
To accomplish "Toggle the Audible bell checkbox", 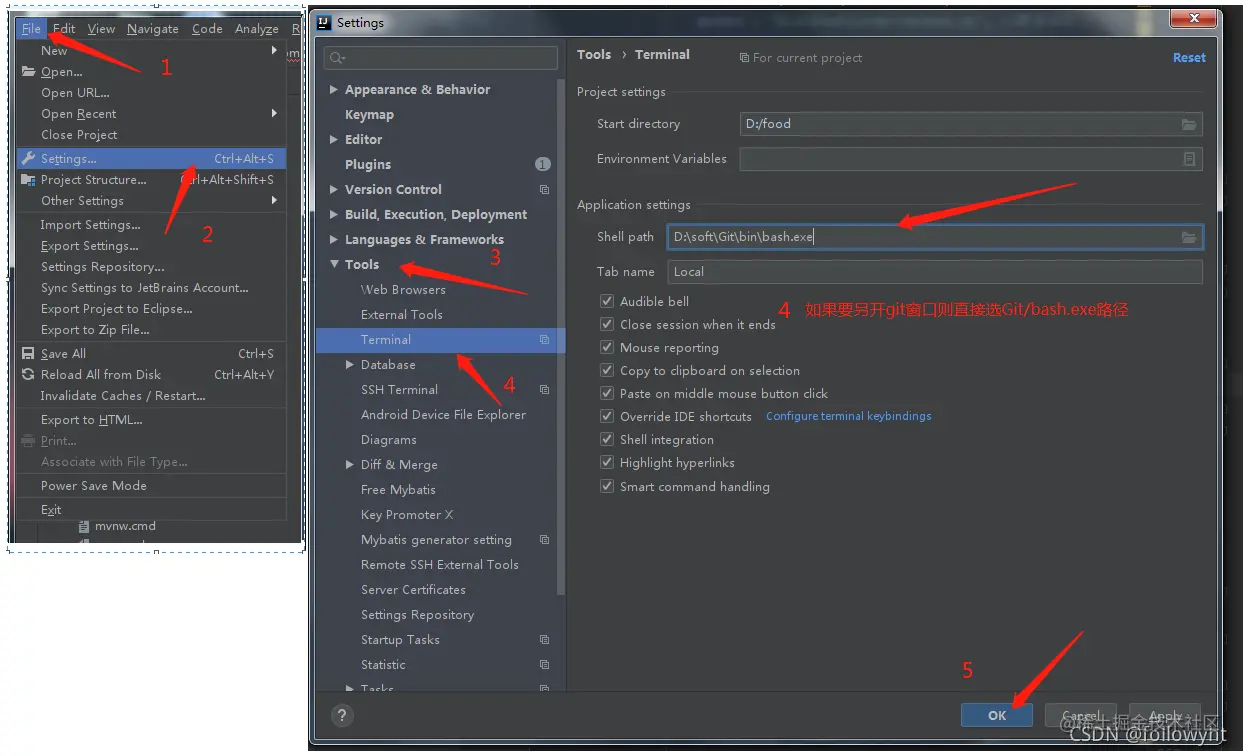I will click(x=606, y=301).
